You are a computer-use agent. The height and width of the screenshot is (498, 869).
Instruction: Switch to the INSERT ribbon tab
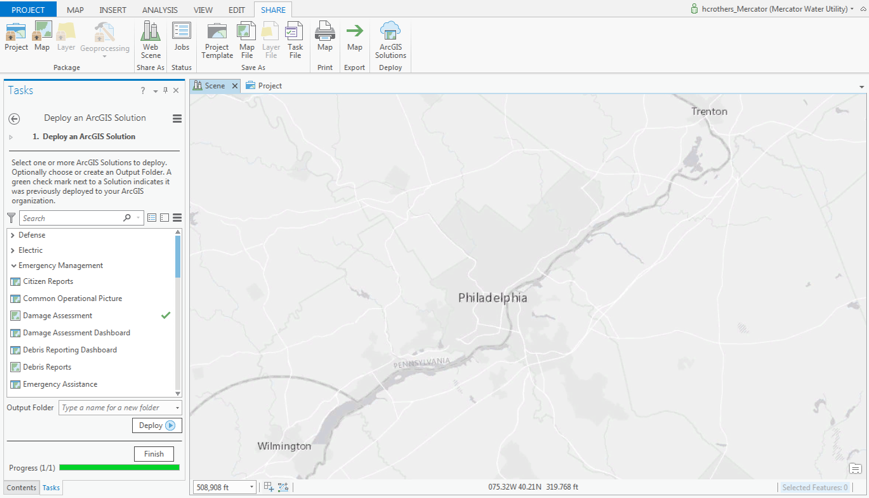point(113,10)
